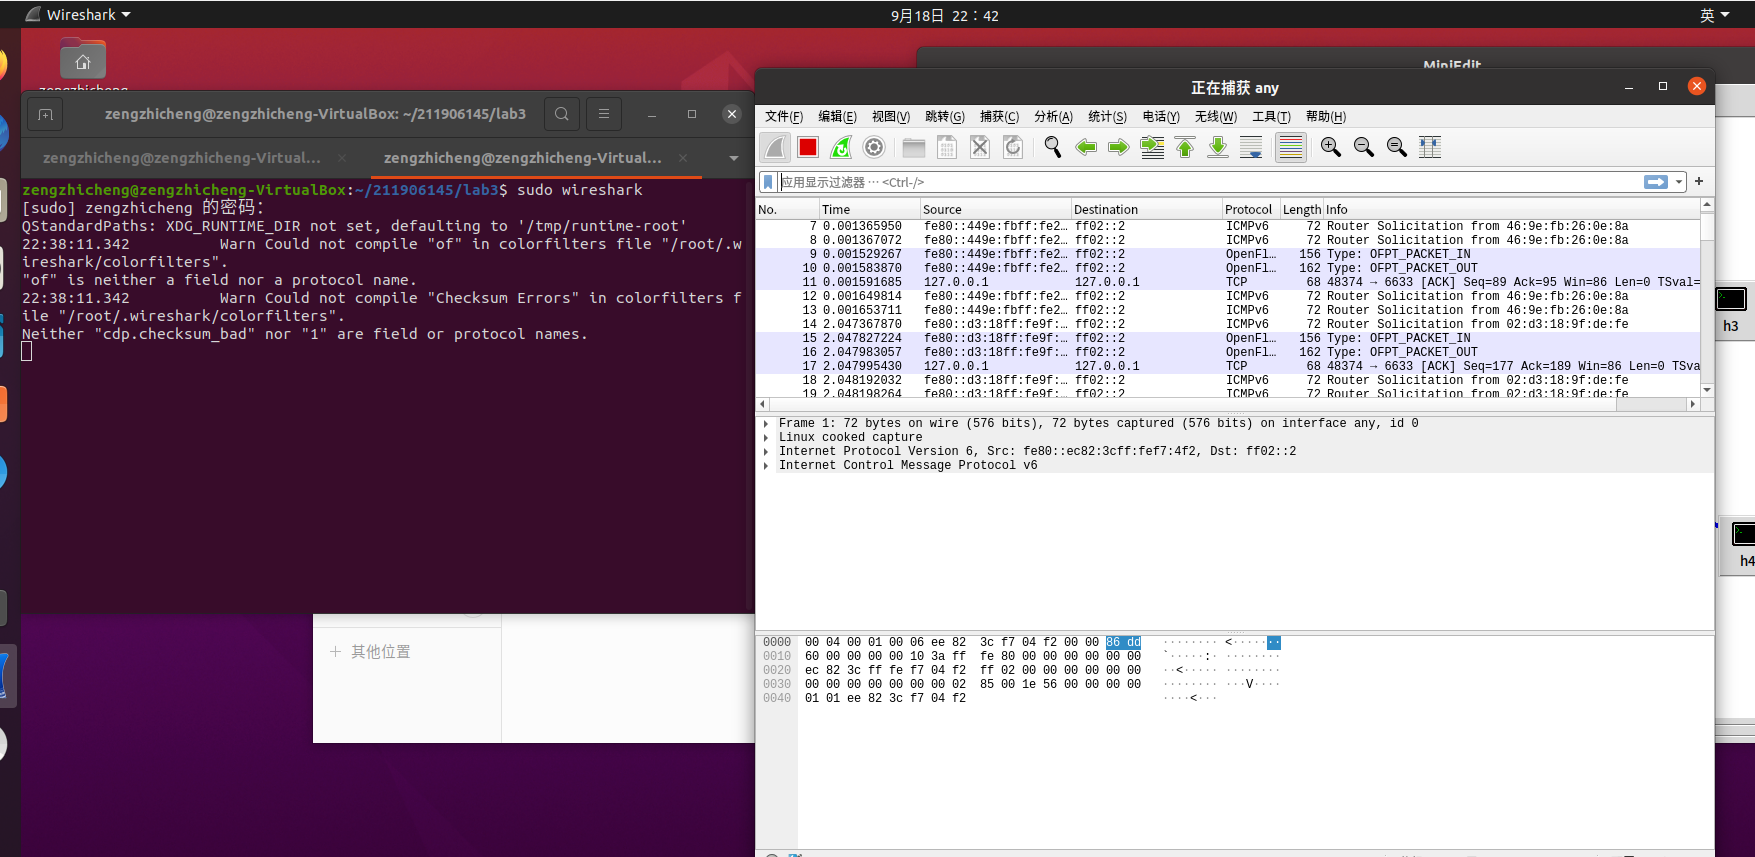The height and width of the screenshot is (857, 1755).
Task: Click the start capture shark fin icon
Action: click(776, 147)
